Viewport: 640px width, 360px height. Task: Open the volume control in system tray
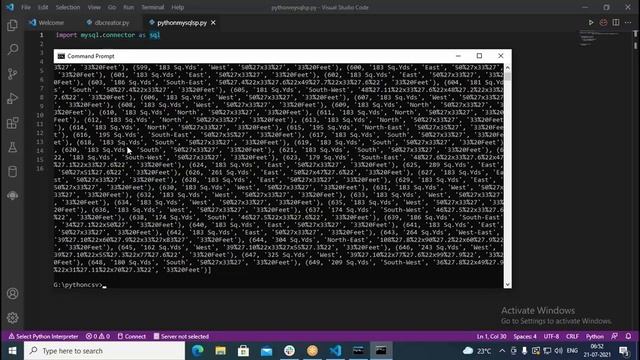pos(558,351)
